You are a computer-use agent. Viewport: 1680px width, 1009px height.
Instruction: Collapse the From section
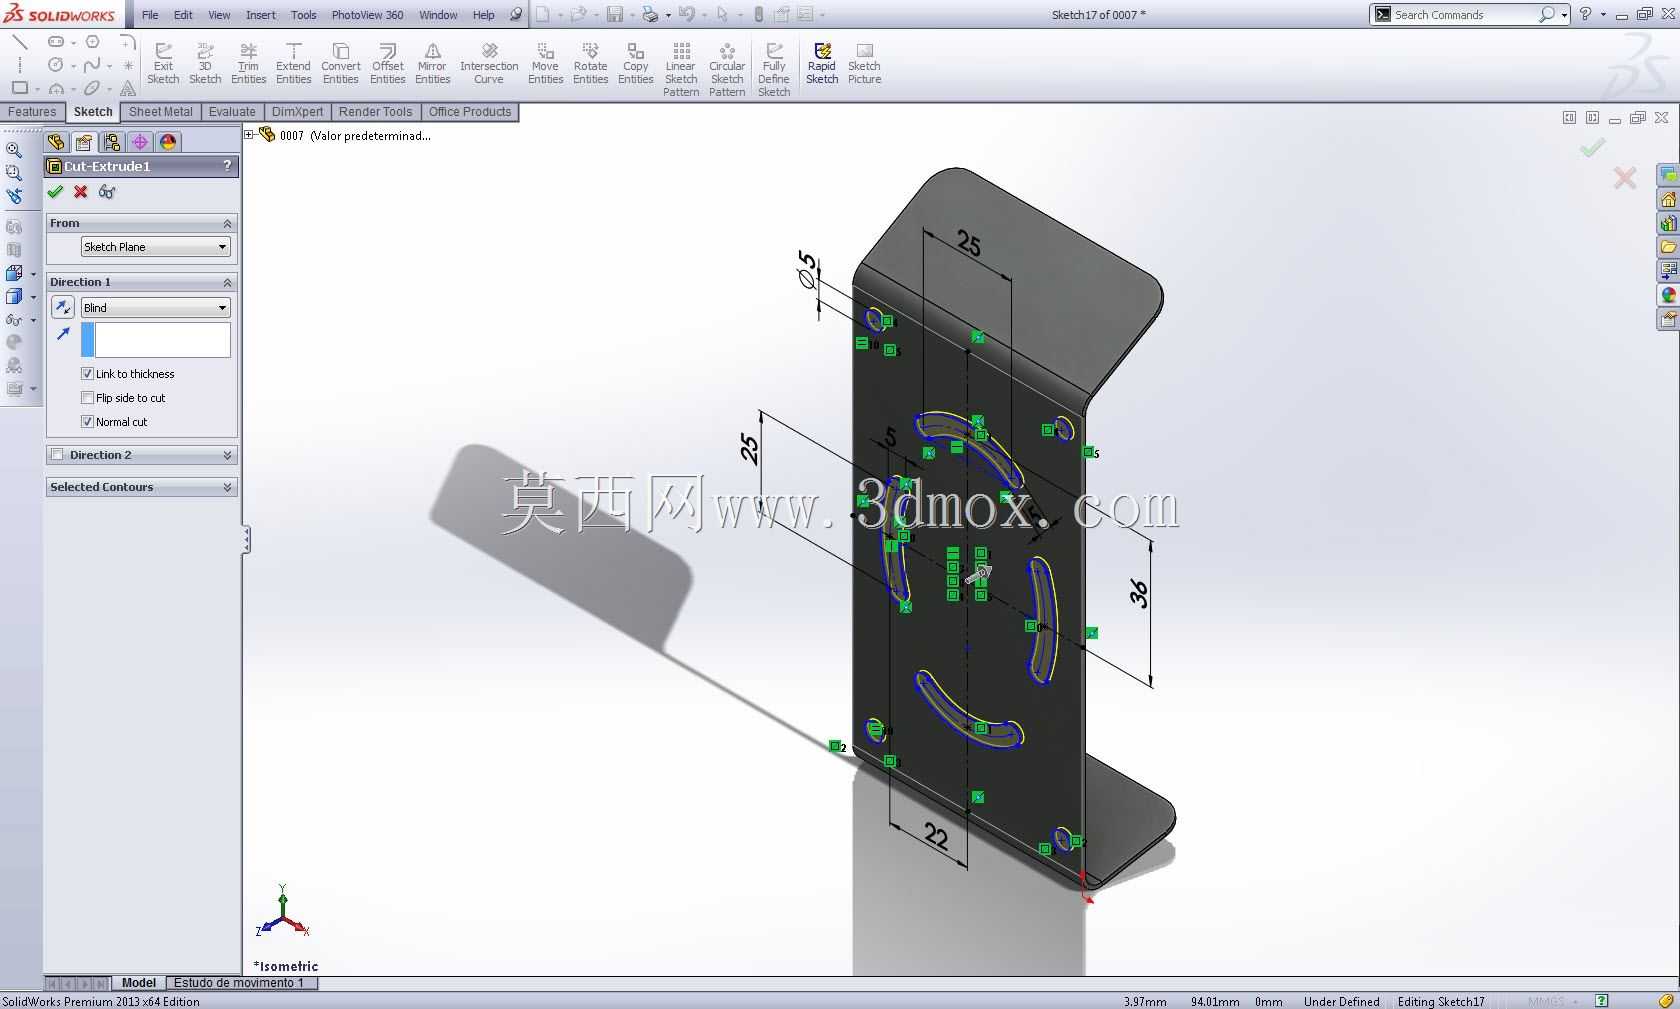[227, 223]
